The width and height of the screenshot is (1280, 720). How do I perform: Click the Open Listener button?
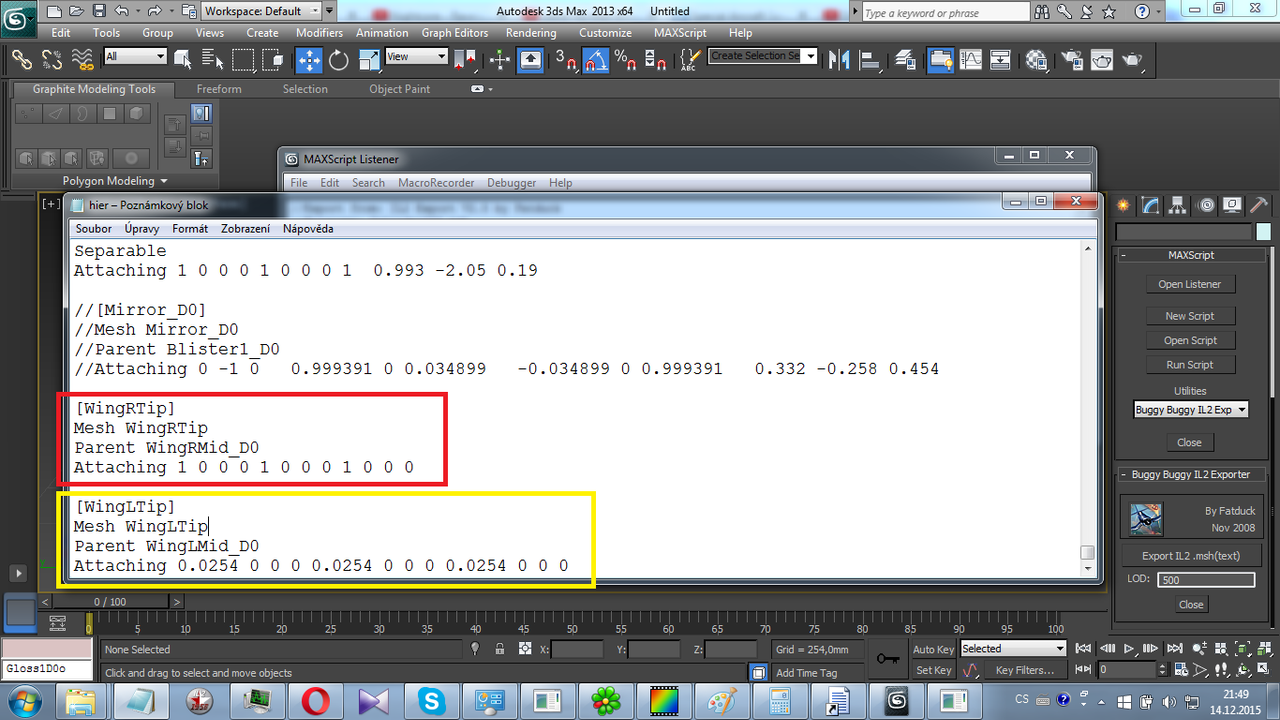pos(1190,284)
